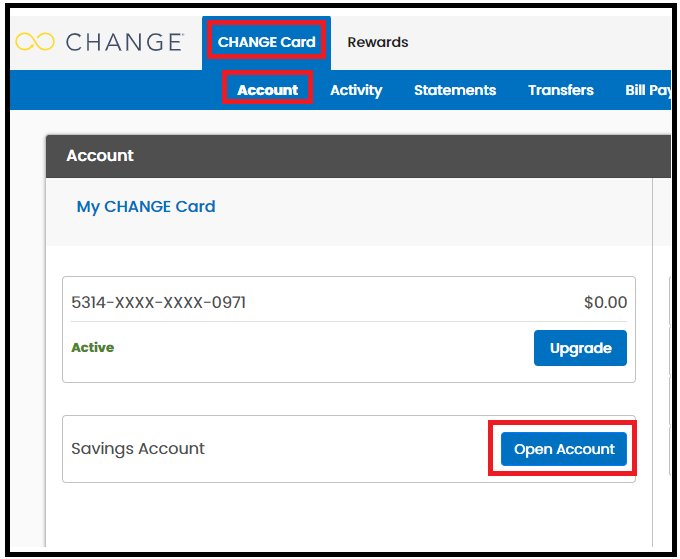Viewport: 680px width, 559px height.
Task: Open the Statements section
Action: [455, 90]
